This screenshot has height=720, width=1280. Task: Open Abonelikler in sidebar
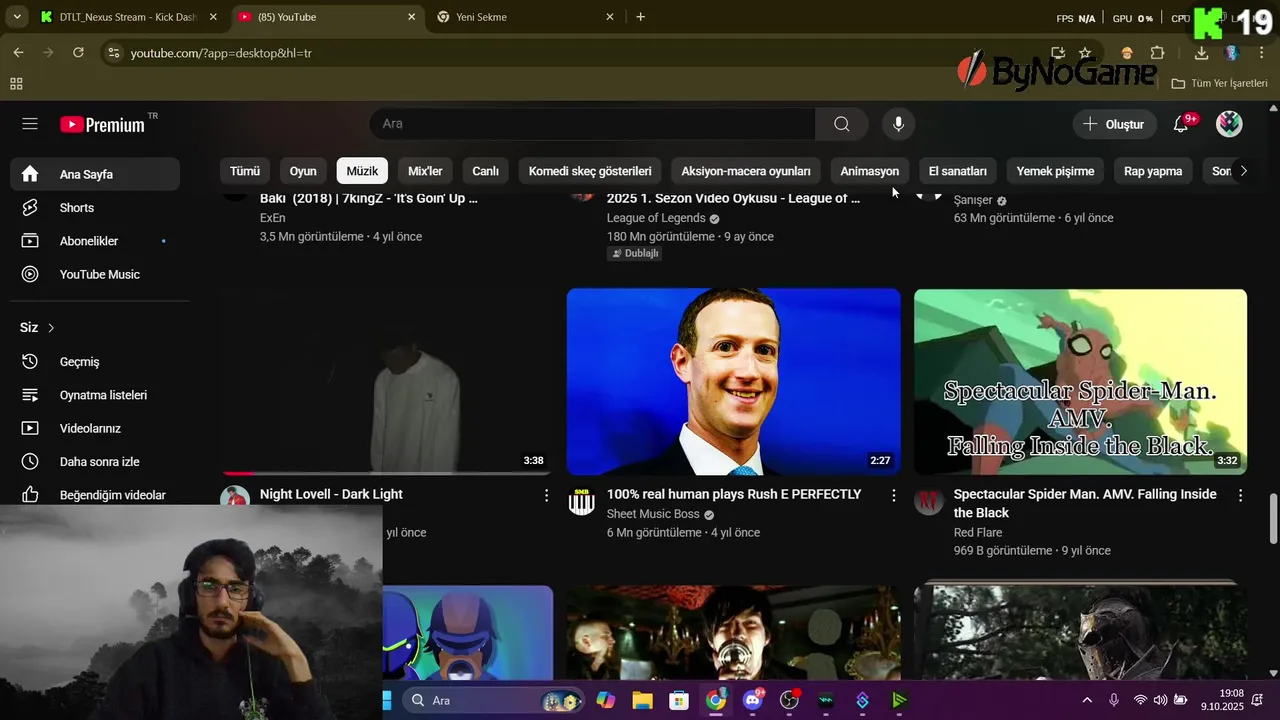click(x=95, y=241)
